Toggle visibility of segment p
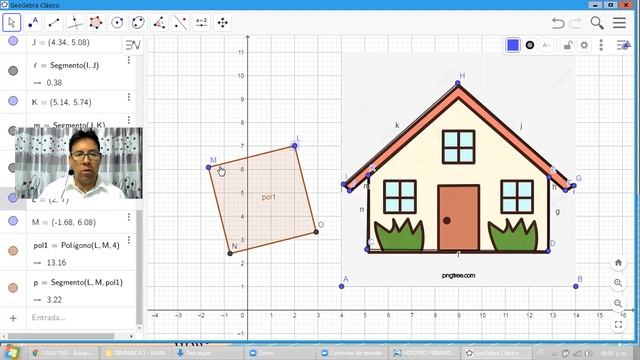 (13, 288)
